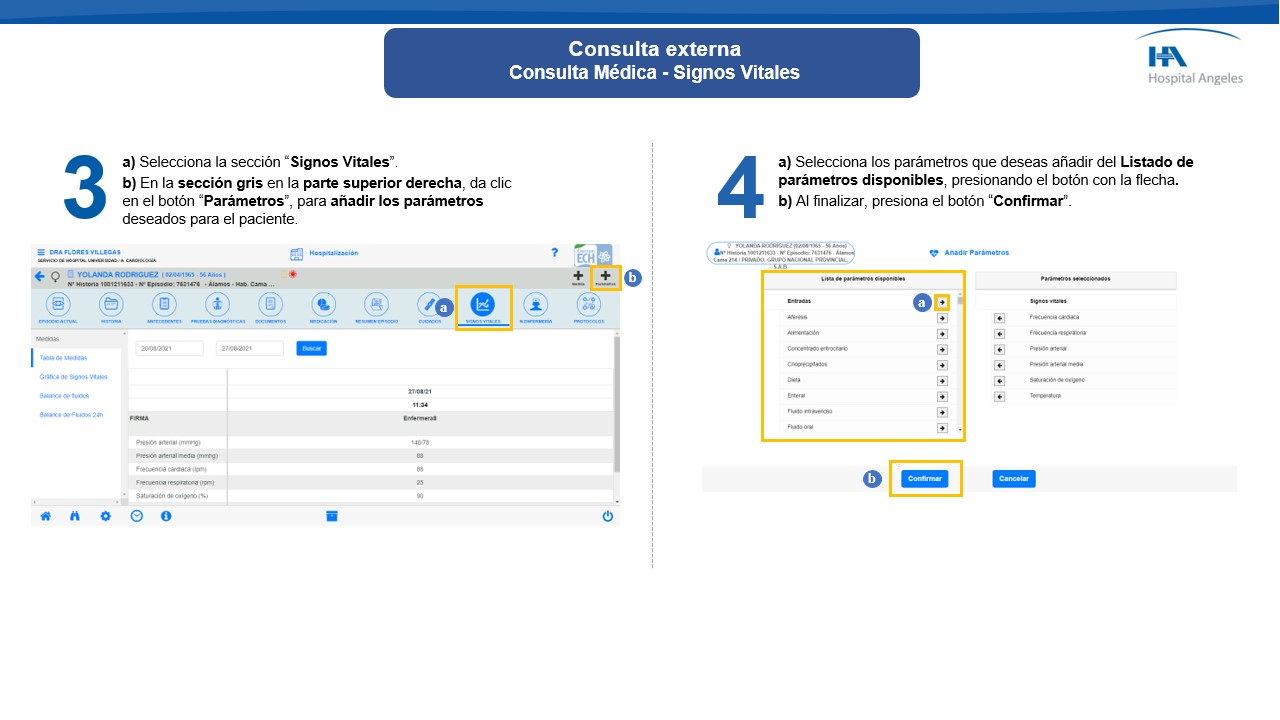Add Dieta parameter with arrow button
Viewport: 1280px width, 720px height.
tap(942, 380)
